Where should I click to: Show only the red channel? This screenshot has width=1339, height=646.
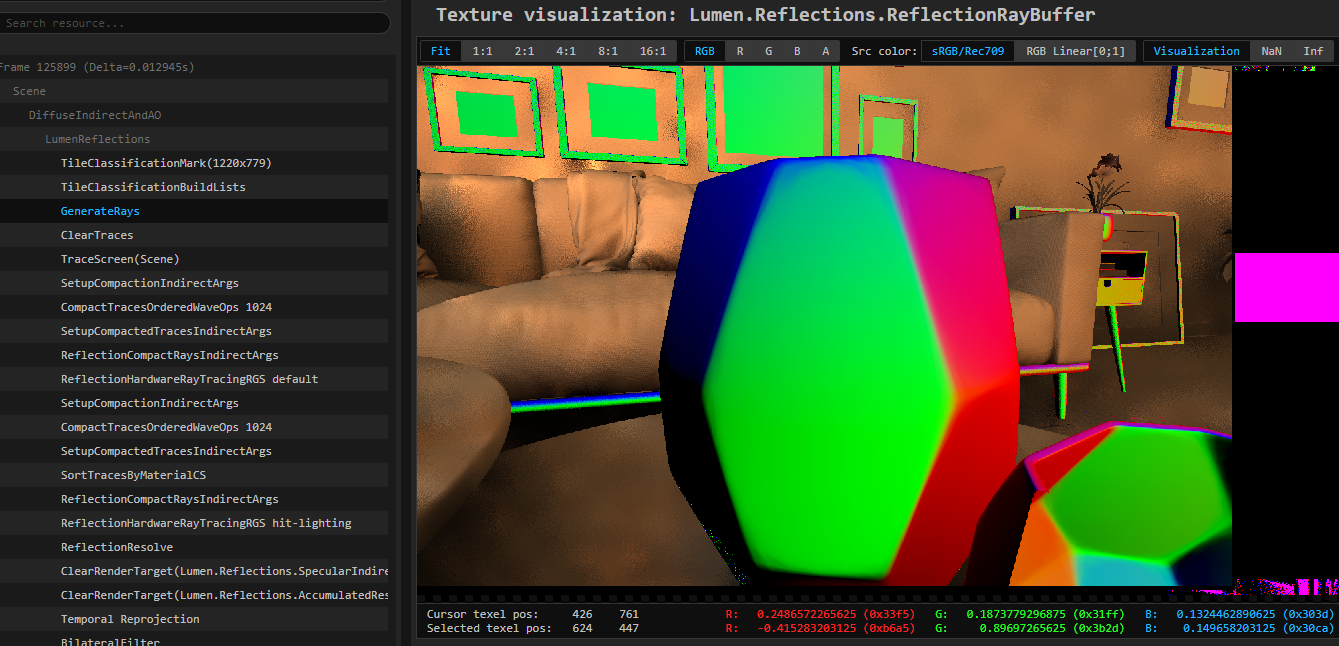(x=738, y=50)
